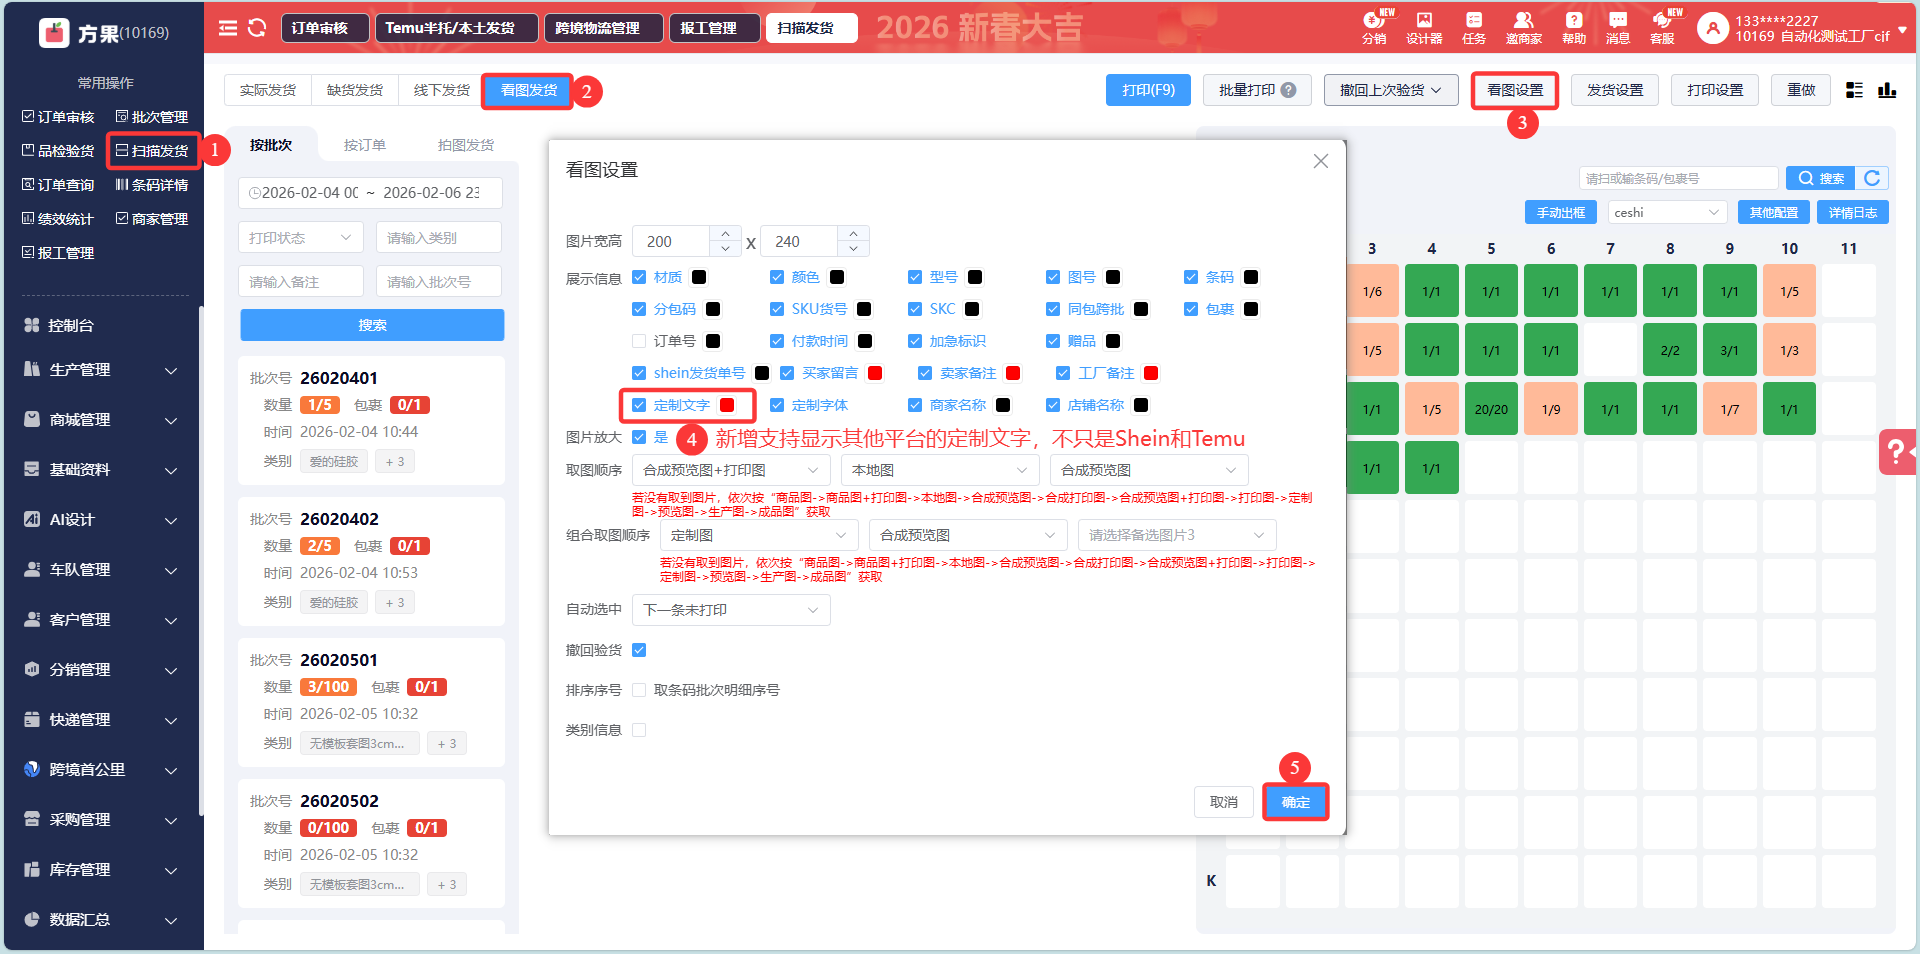
Task: Click the 请输入批次号 input field
Action: click(439, 282)
